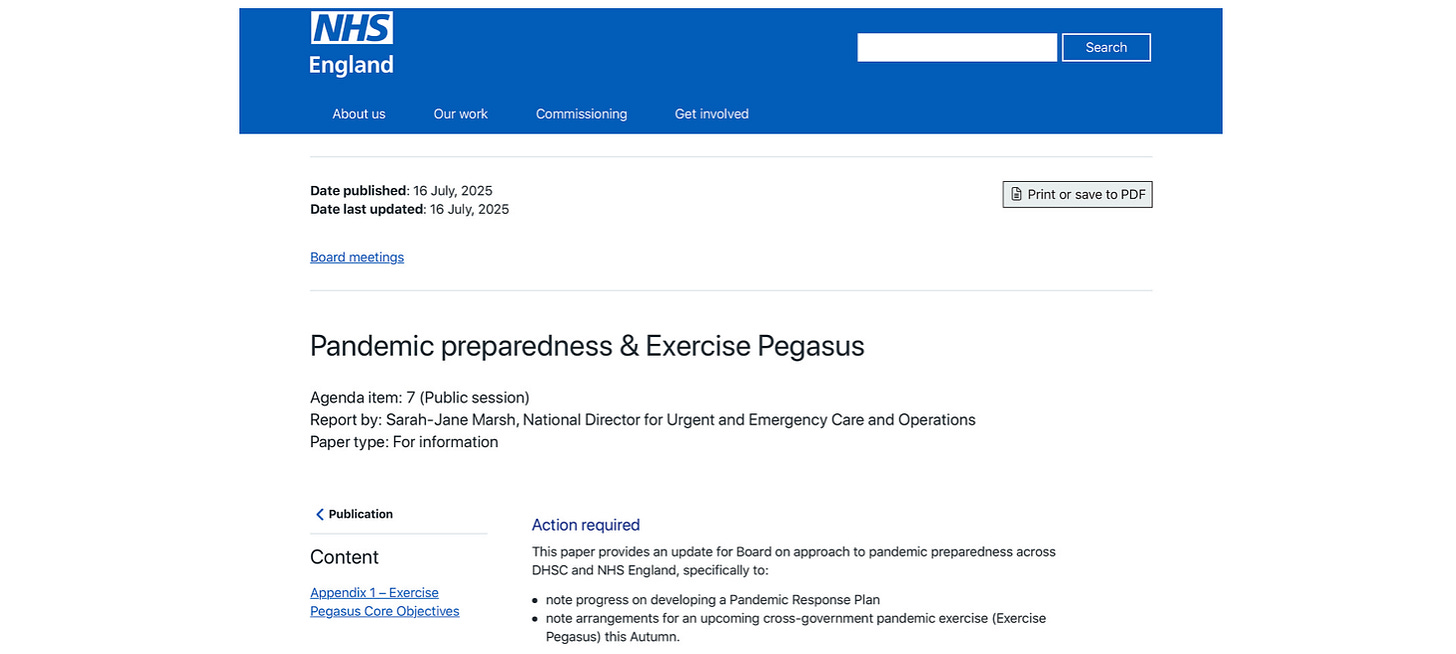Click the document icon in Print button
This screenshot has height=654, width=1456.
[x=1016, y=194]
